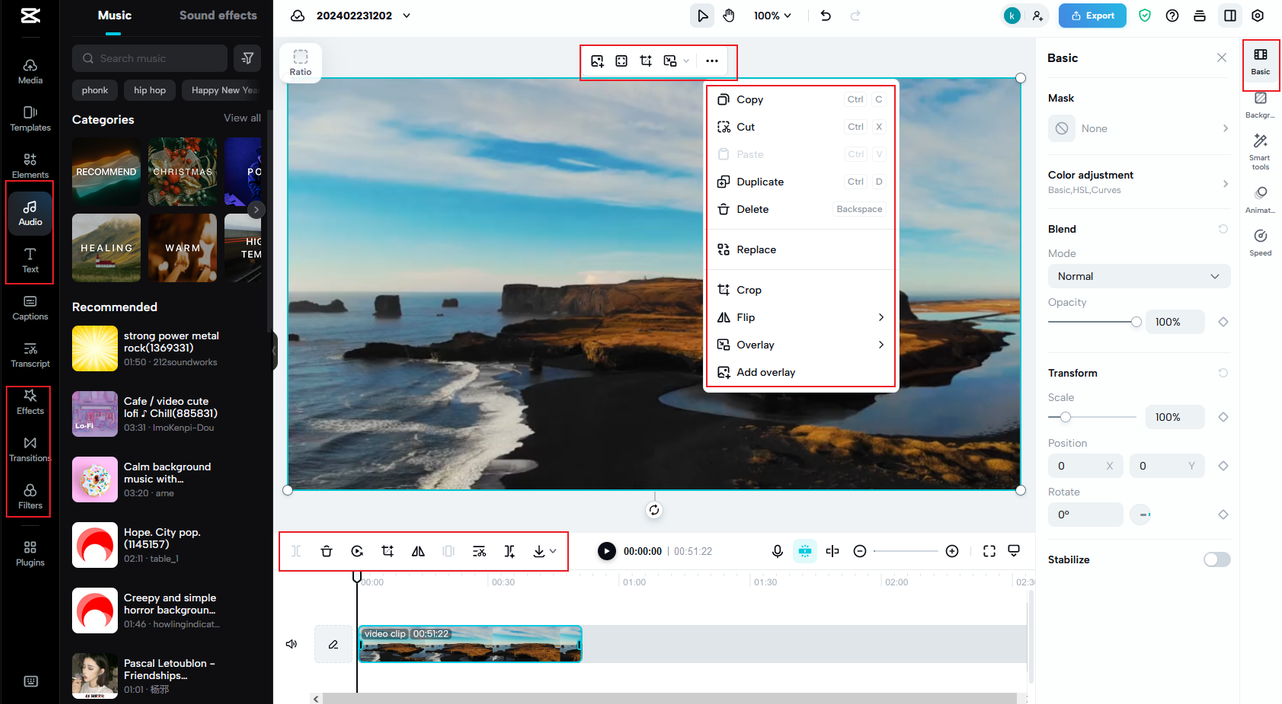This screenshot has height=704, width=1282.
Task: Open View all music categories
Action: (x=241, y=118)
